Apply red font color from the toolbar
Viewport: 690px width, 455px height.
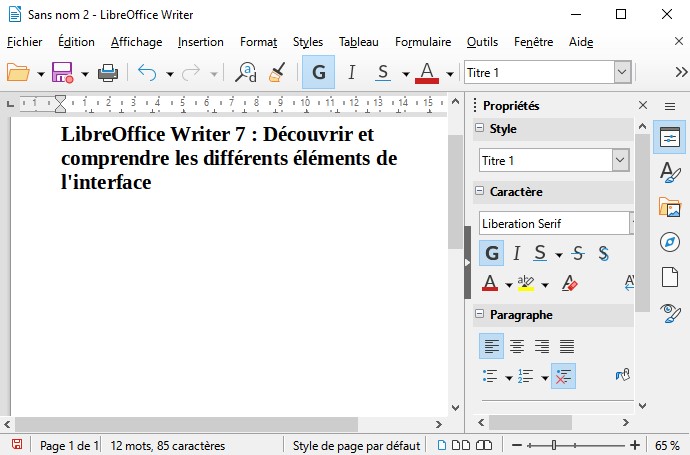[427, 73]
